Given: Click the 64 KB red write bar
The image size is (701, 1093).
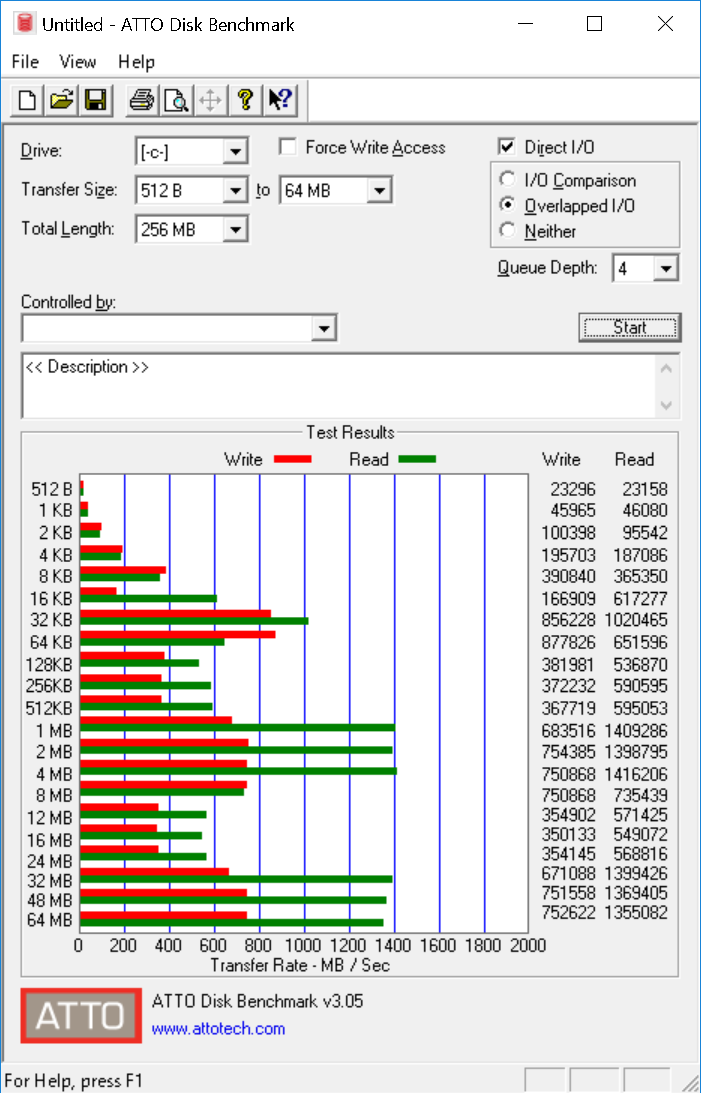Looking at the screenshot, I should [178, 634].
